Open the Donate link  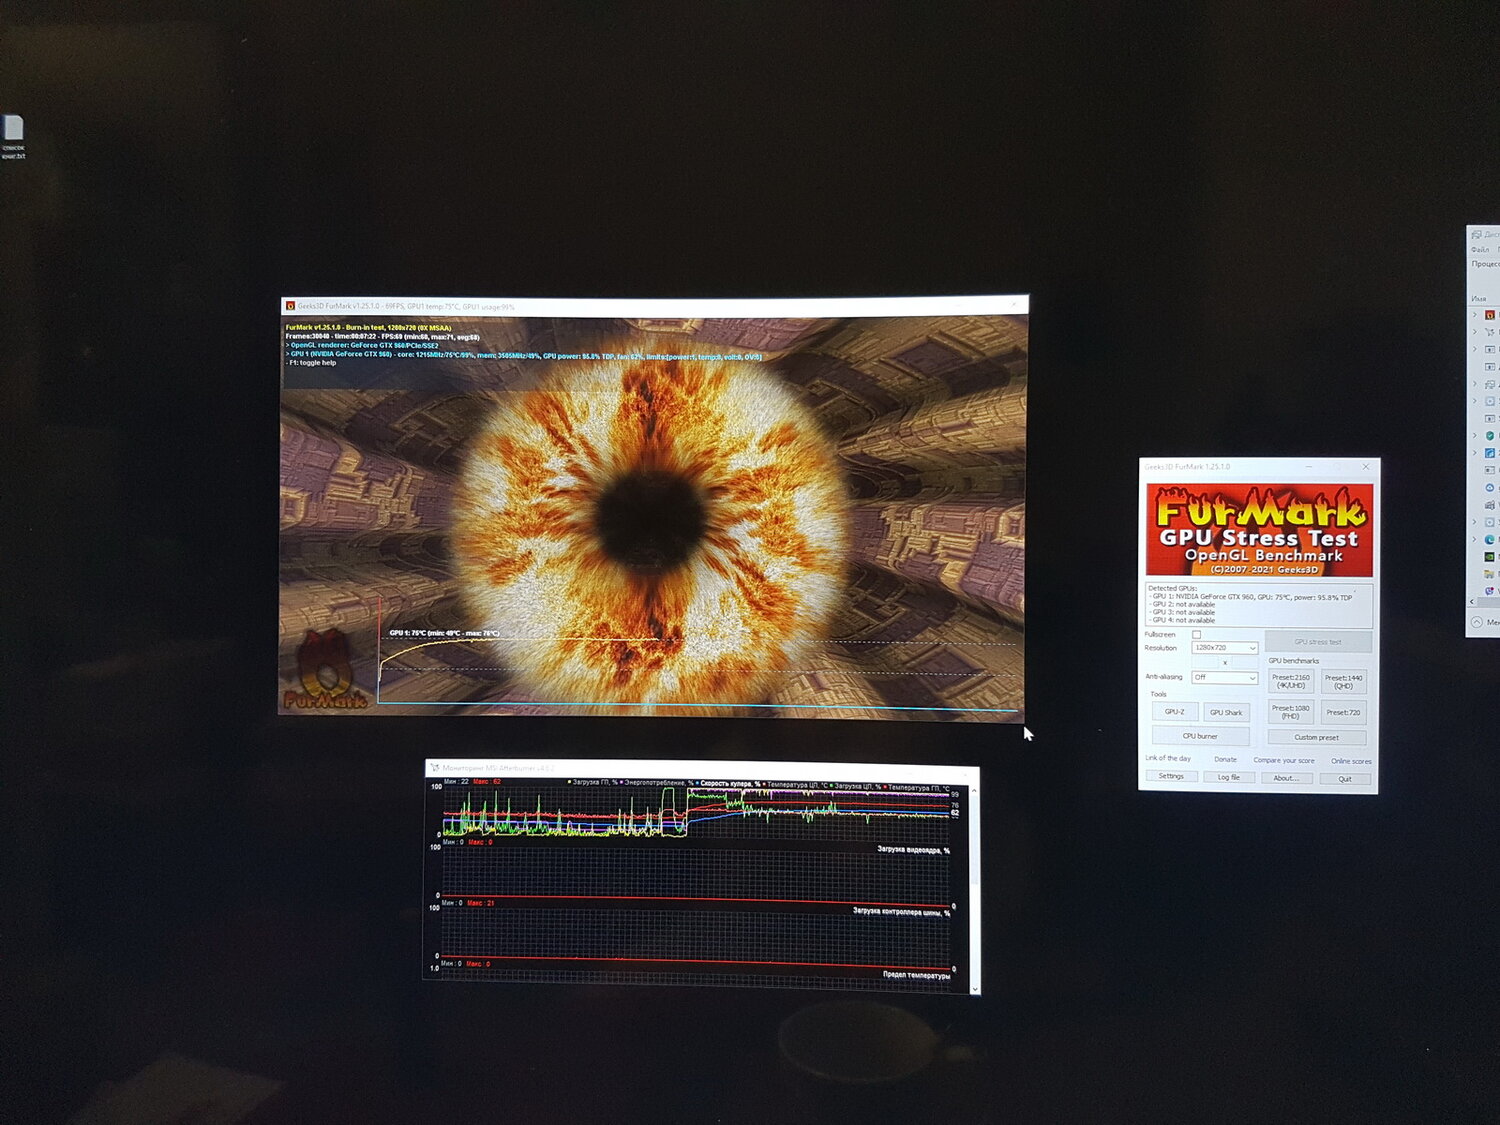(x=1225, y=760)
